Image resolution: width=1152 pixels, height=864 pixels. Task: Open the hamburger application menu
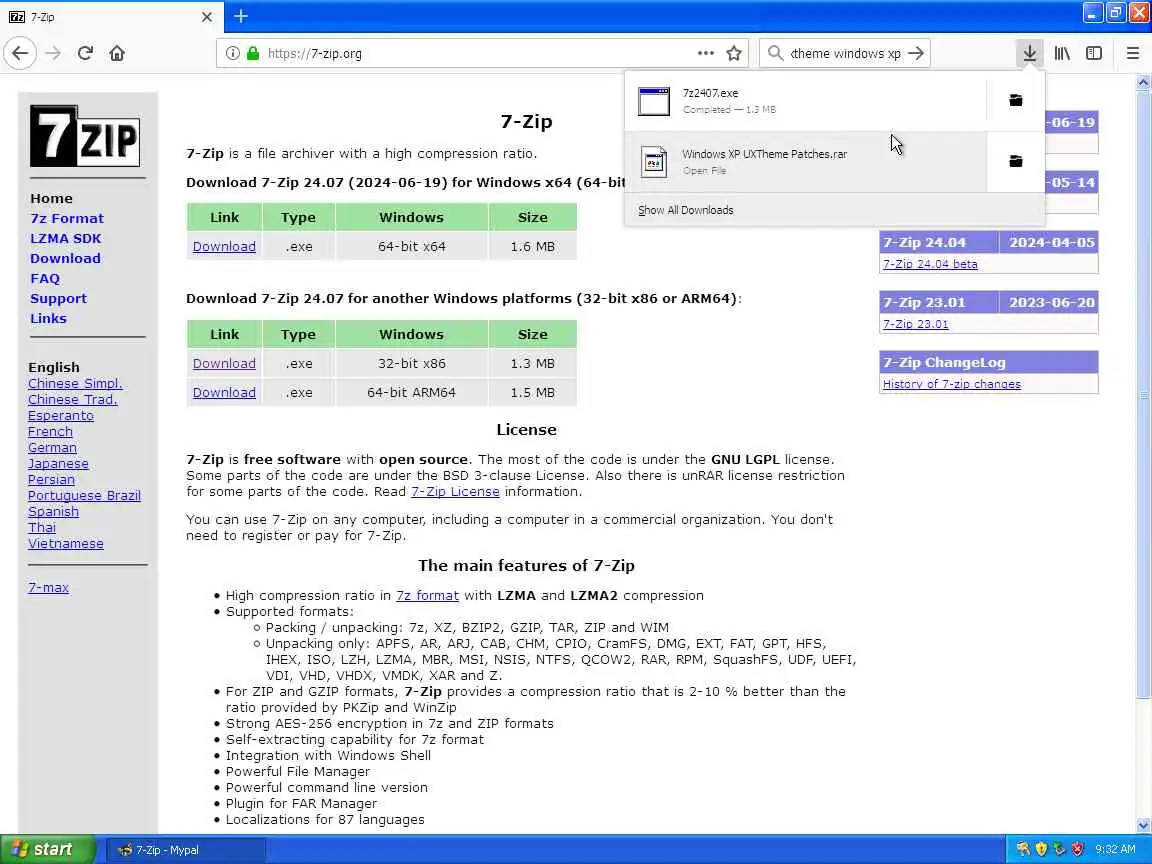coord(1132,53)
